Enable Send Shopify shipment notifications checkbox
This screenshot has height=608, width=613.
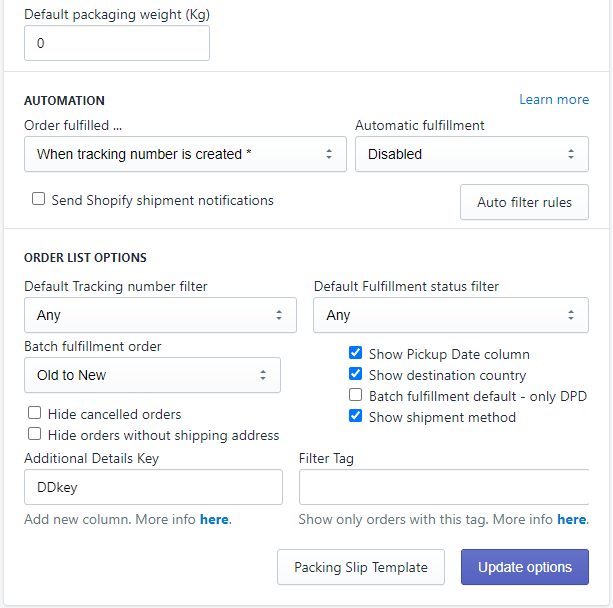point(38,199)
